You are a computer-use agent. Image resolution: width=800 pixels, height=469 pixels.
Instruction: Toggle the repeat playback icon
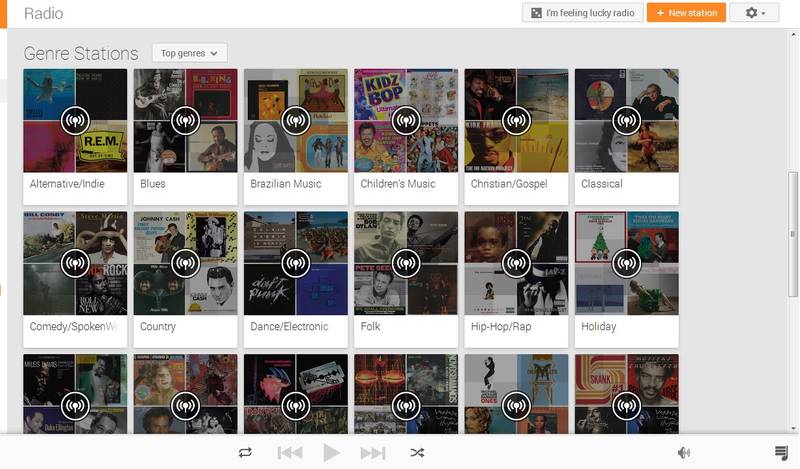245,452
